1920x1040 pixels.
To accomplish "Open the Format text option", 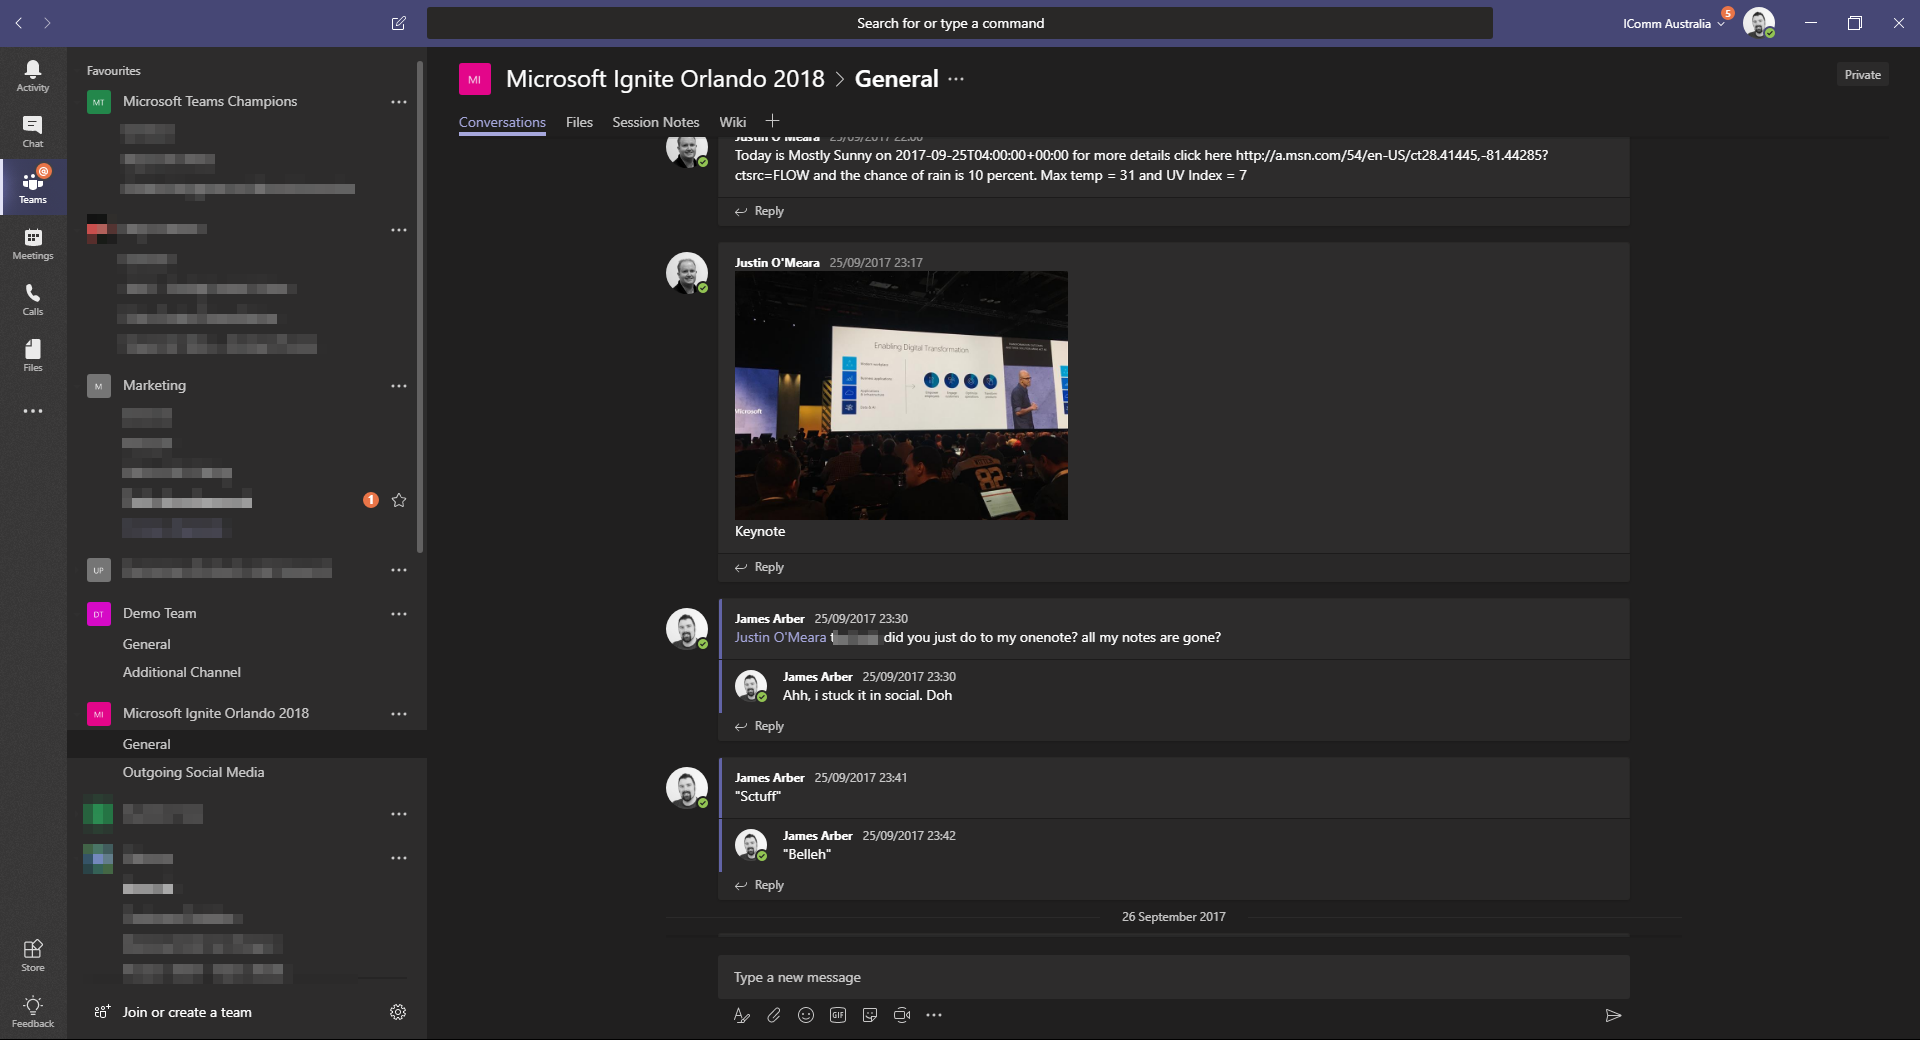I will tap(742, 1015).
